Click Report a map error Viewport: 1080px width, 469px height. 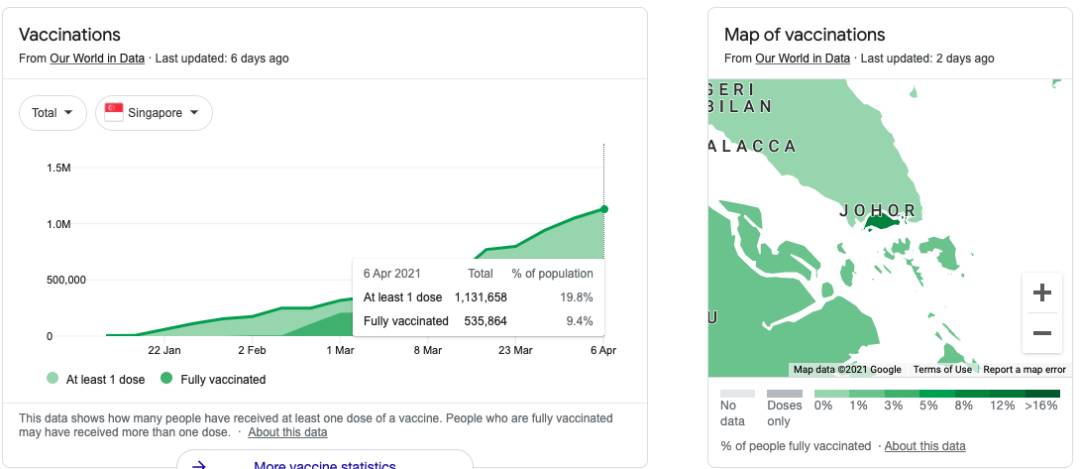pyautogui.click(x=1024, y=370)
